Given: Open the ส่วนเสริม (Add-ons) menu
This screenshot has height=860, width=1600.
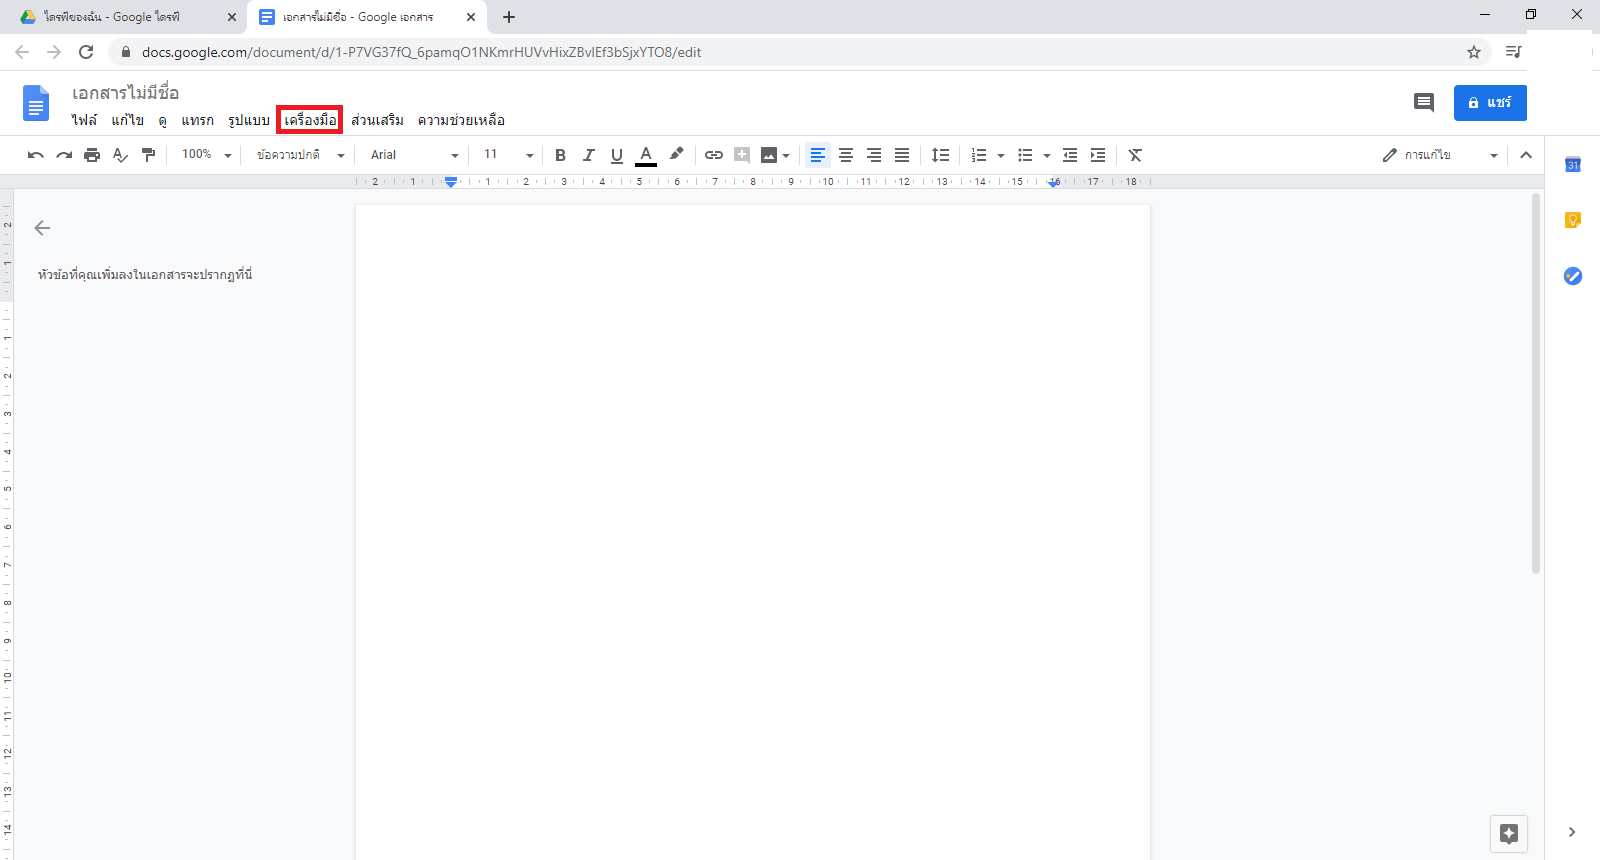Looking at the screenshot, I should [377, 120].
